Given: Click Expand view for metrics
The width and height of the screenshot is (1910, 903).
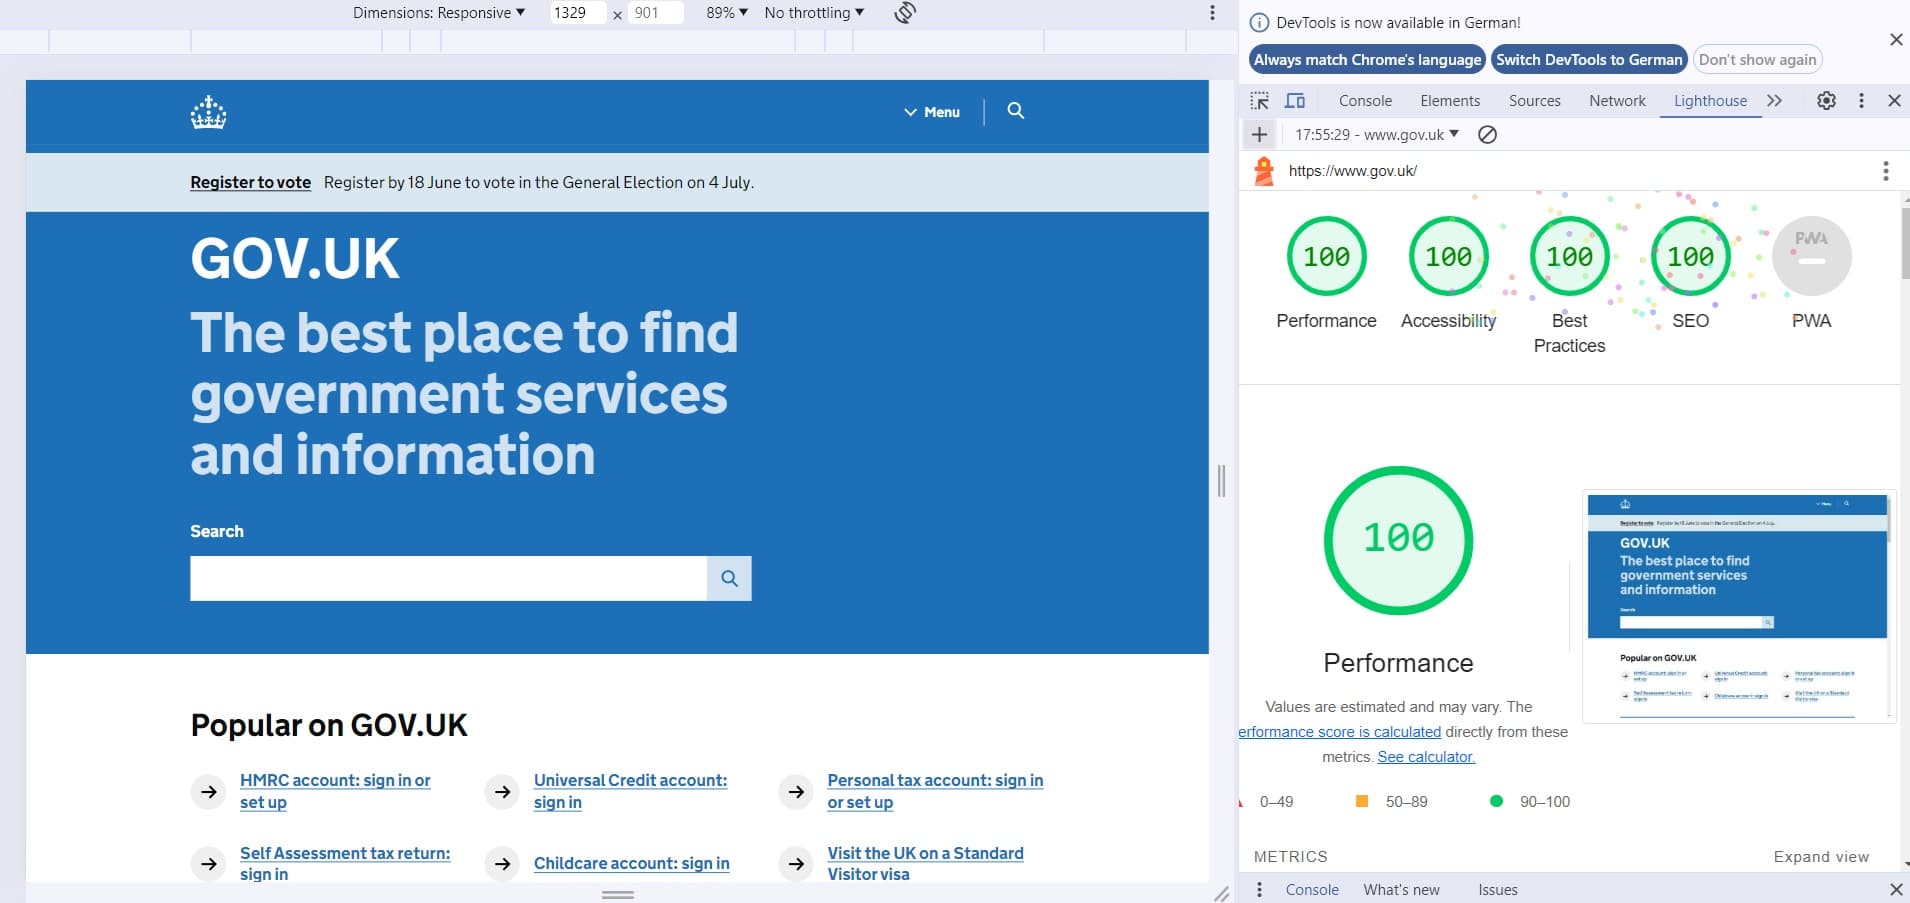Looking at the screenshot, I should tap(1821, 857).
